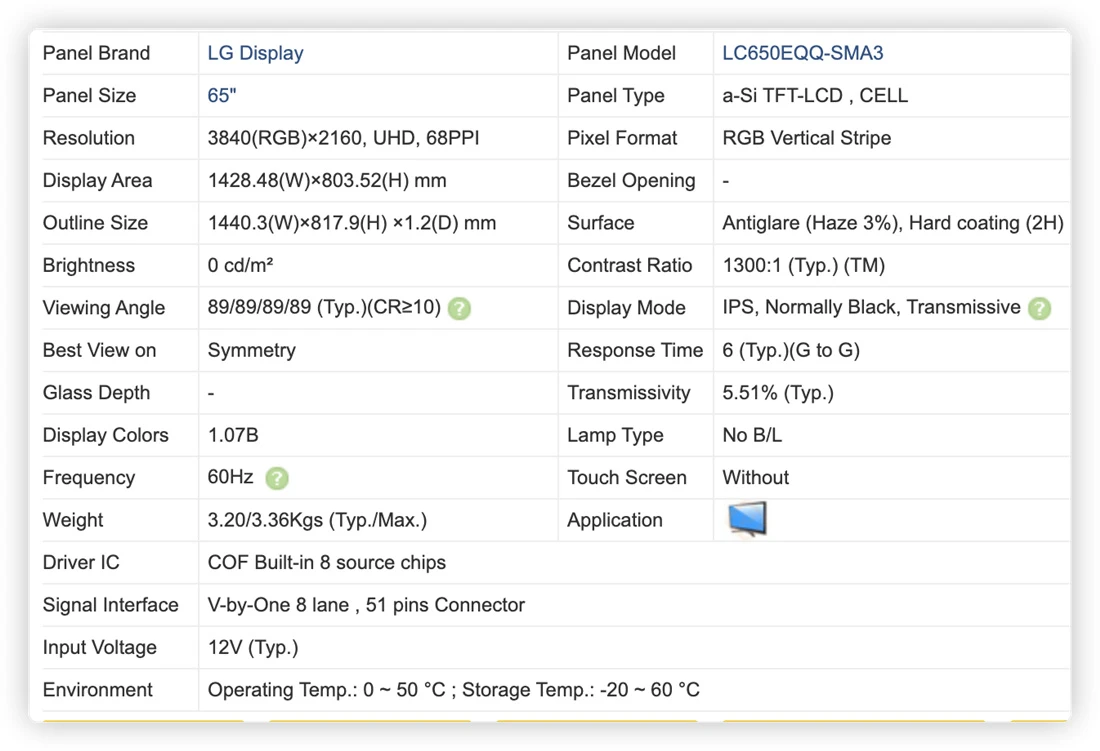Screen dimensions: 1100x751
Task: Click the Signal Interface V-by-One value
Action: coord(366,605)
